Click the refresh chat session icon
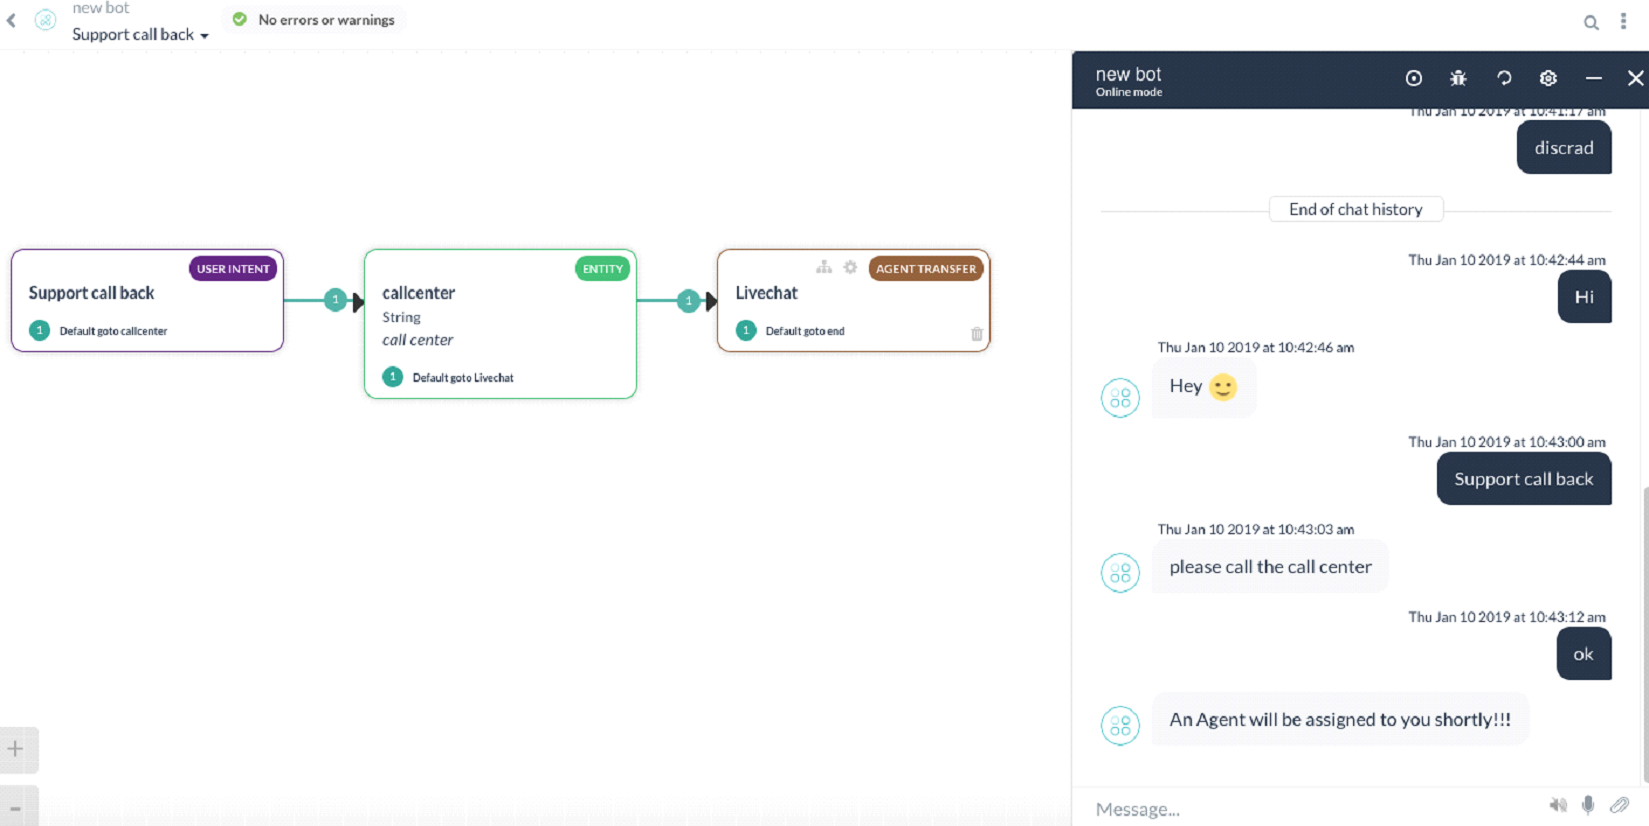The width and height of the screenshot is (1649, 826). (1503, 78)
